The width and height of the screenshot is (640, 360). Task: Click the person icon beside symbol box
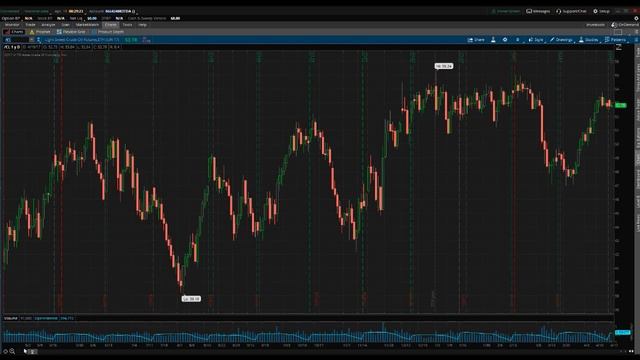(39, 40)
